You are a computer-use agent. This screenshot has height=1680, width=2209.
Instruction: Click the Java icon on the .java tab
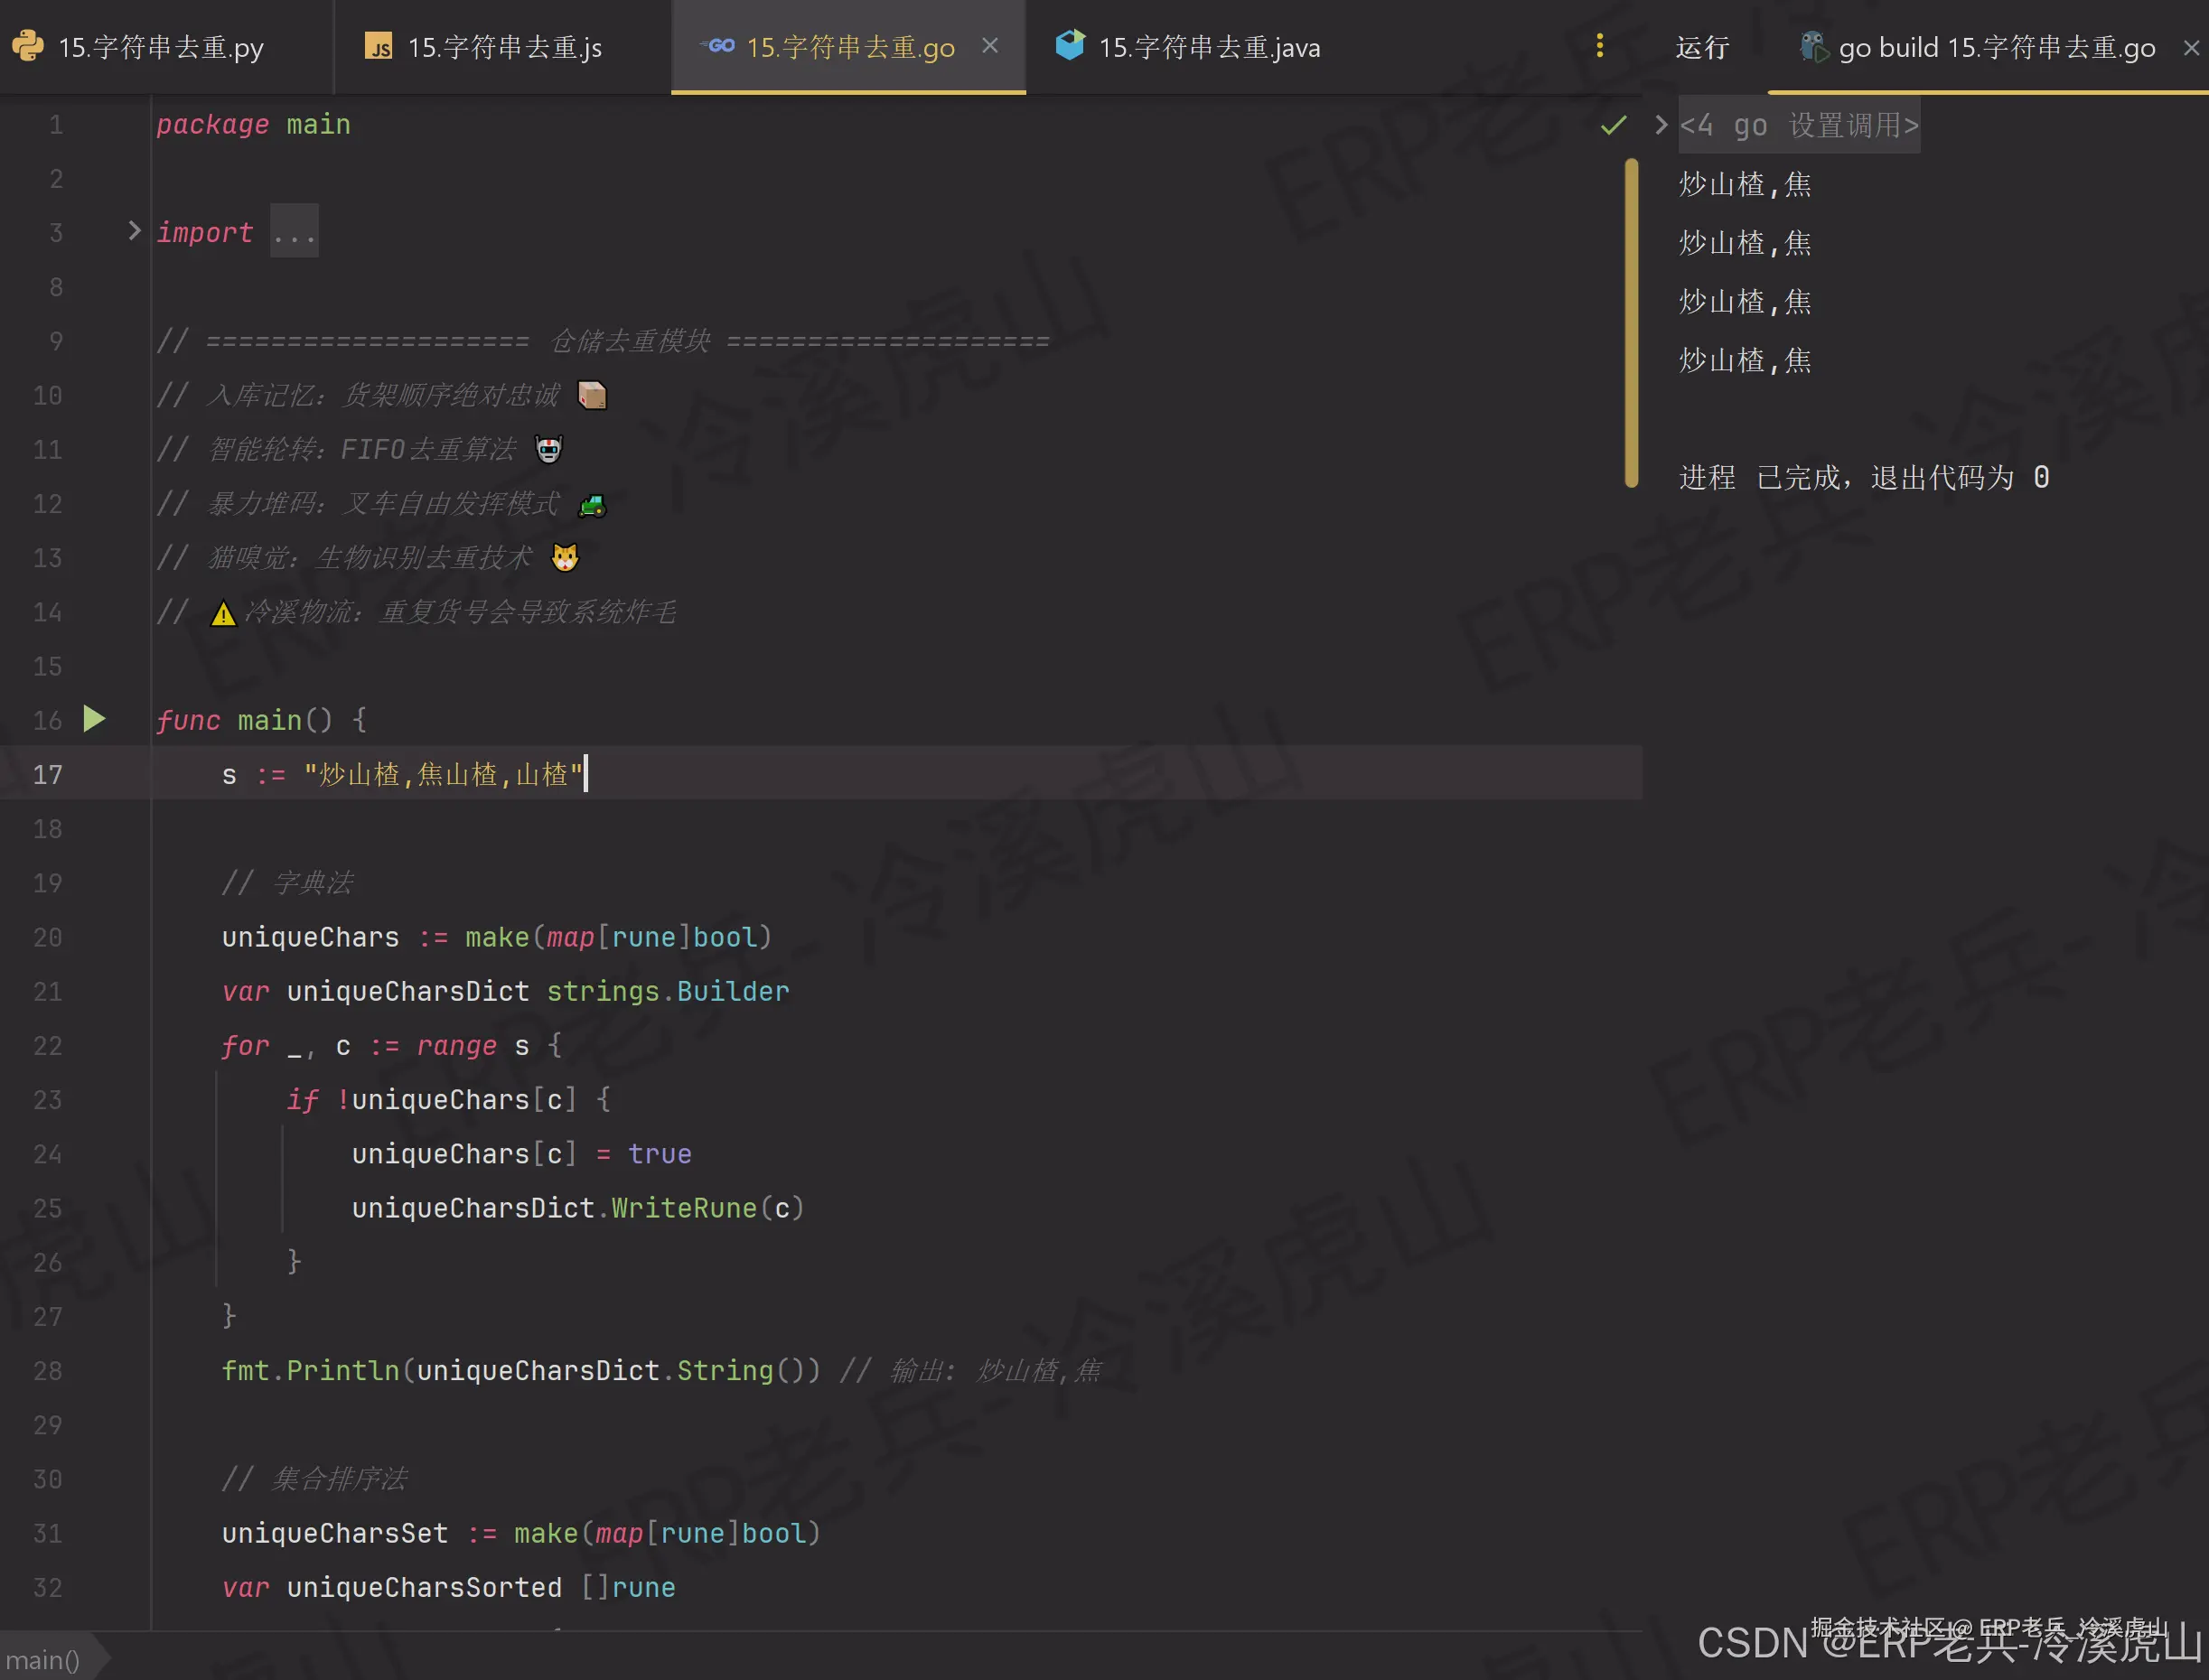click(1070, 46)
